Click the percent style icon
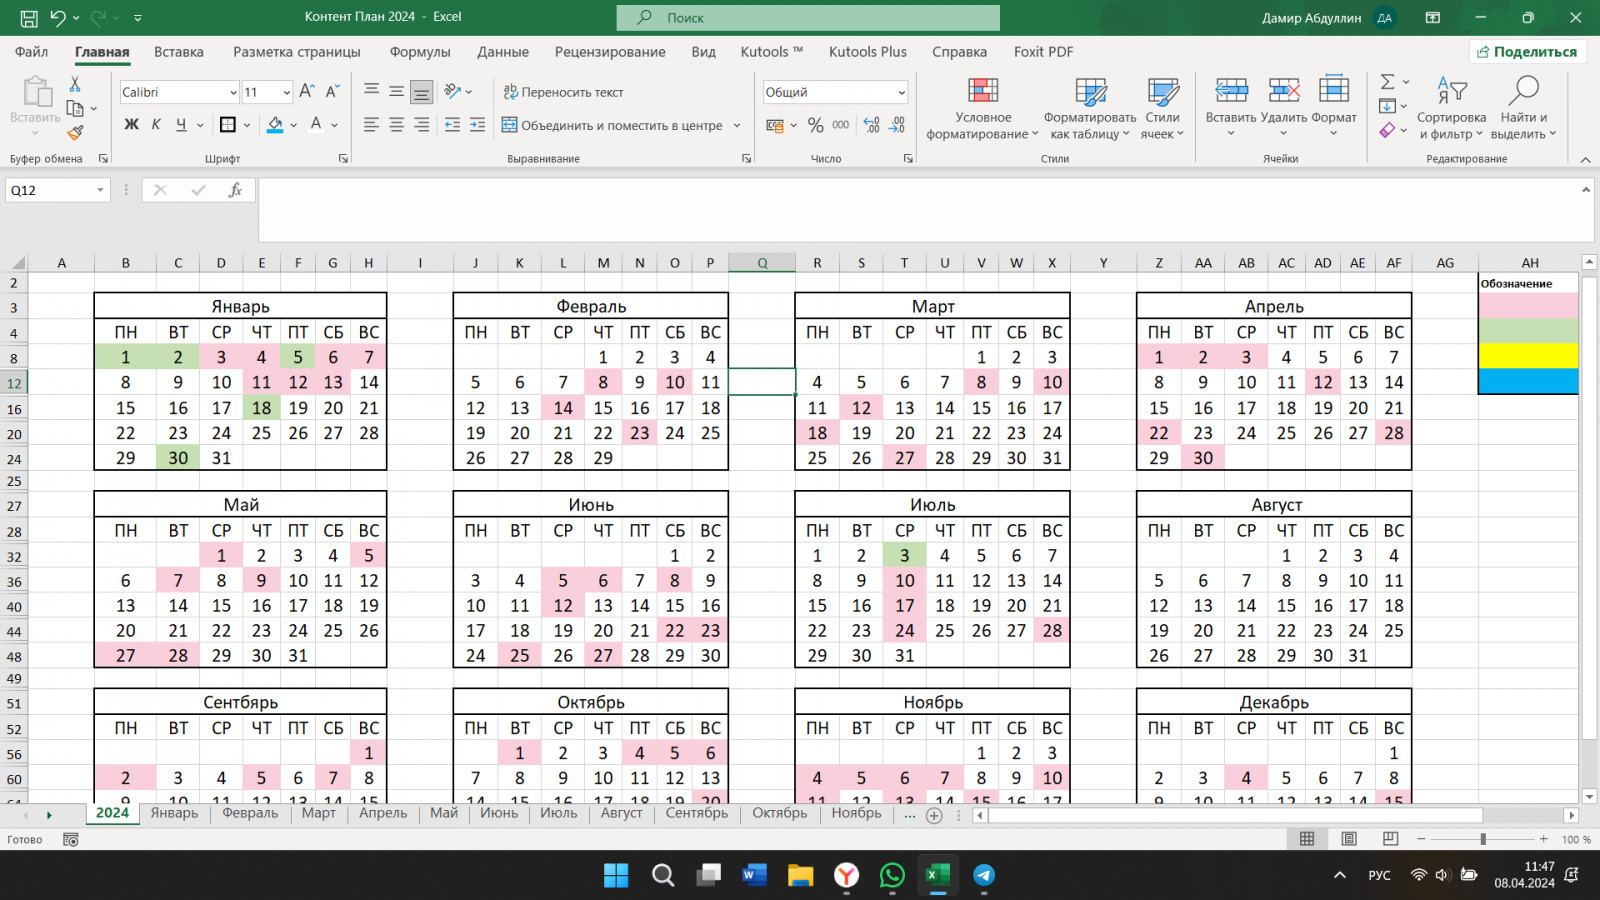 (x=816, y=125)
